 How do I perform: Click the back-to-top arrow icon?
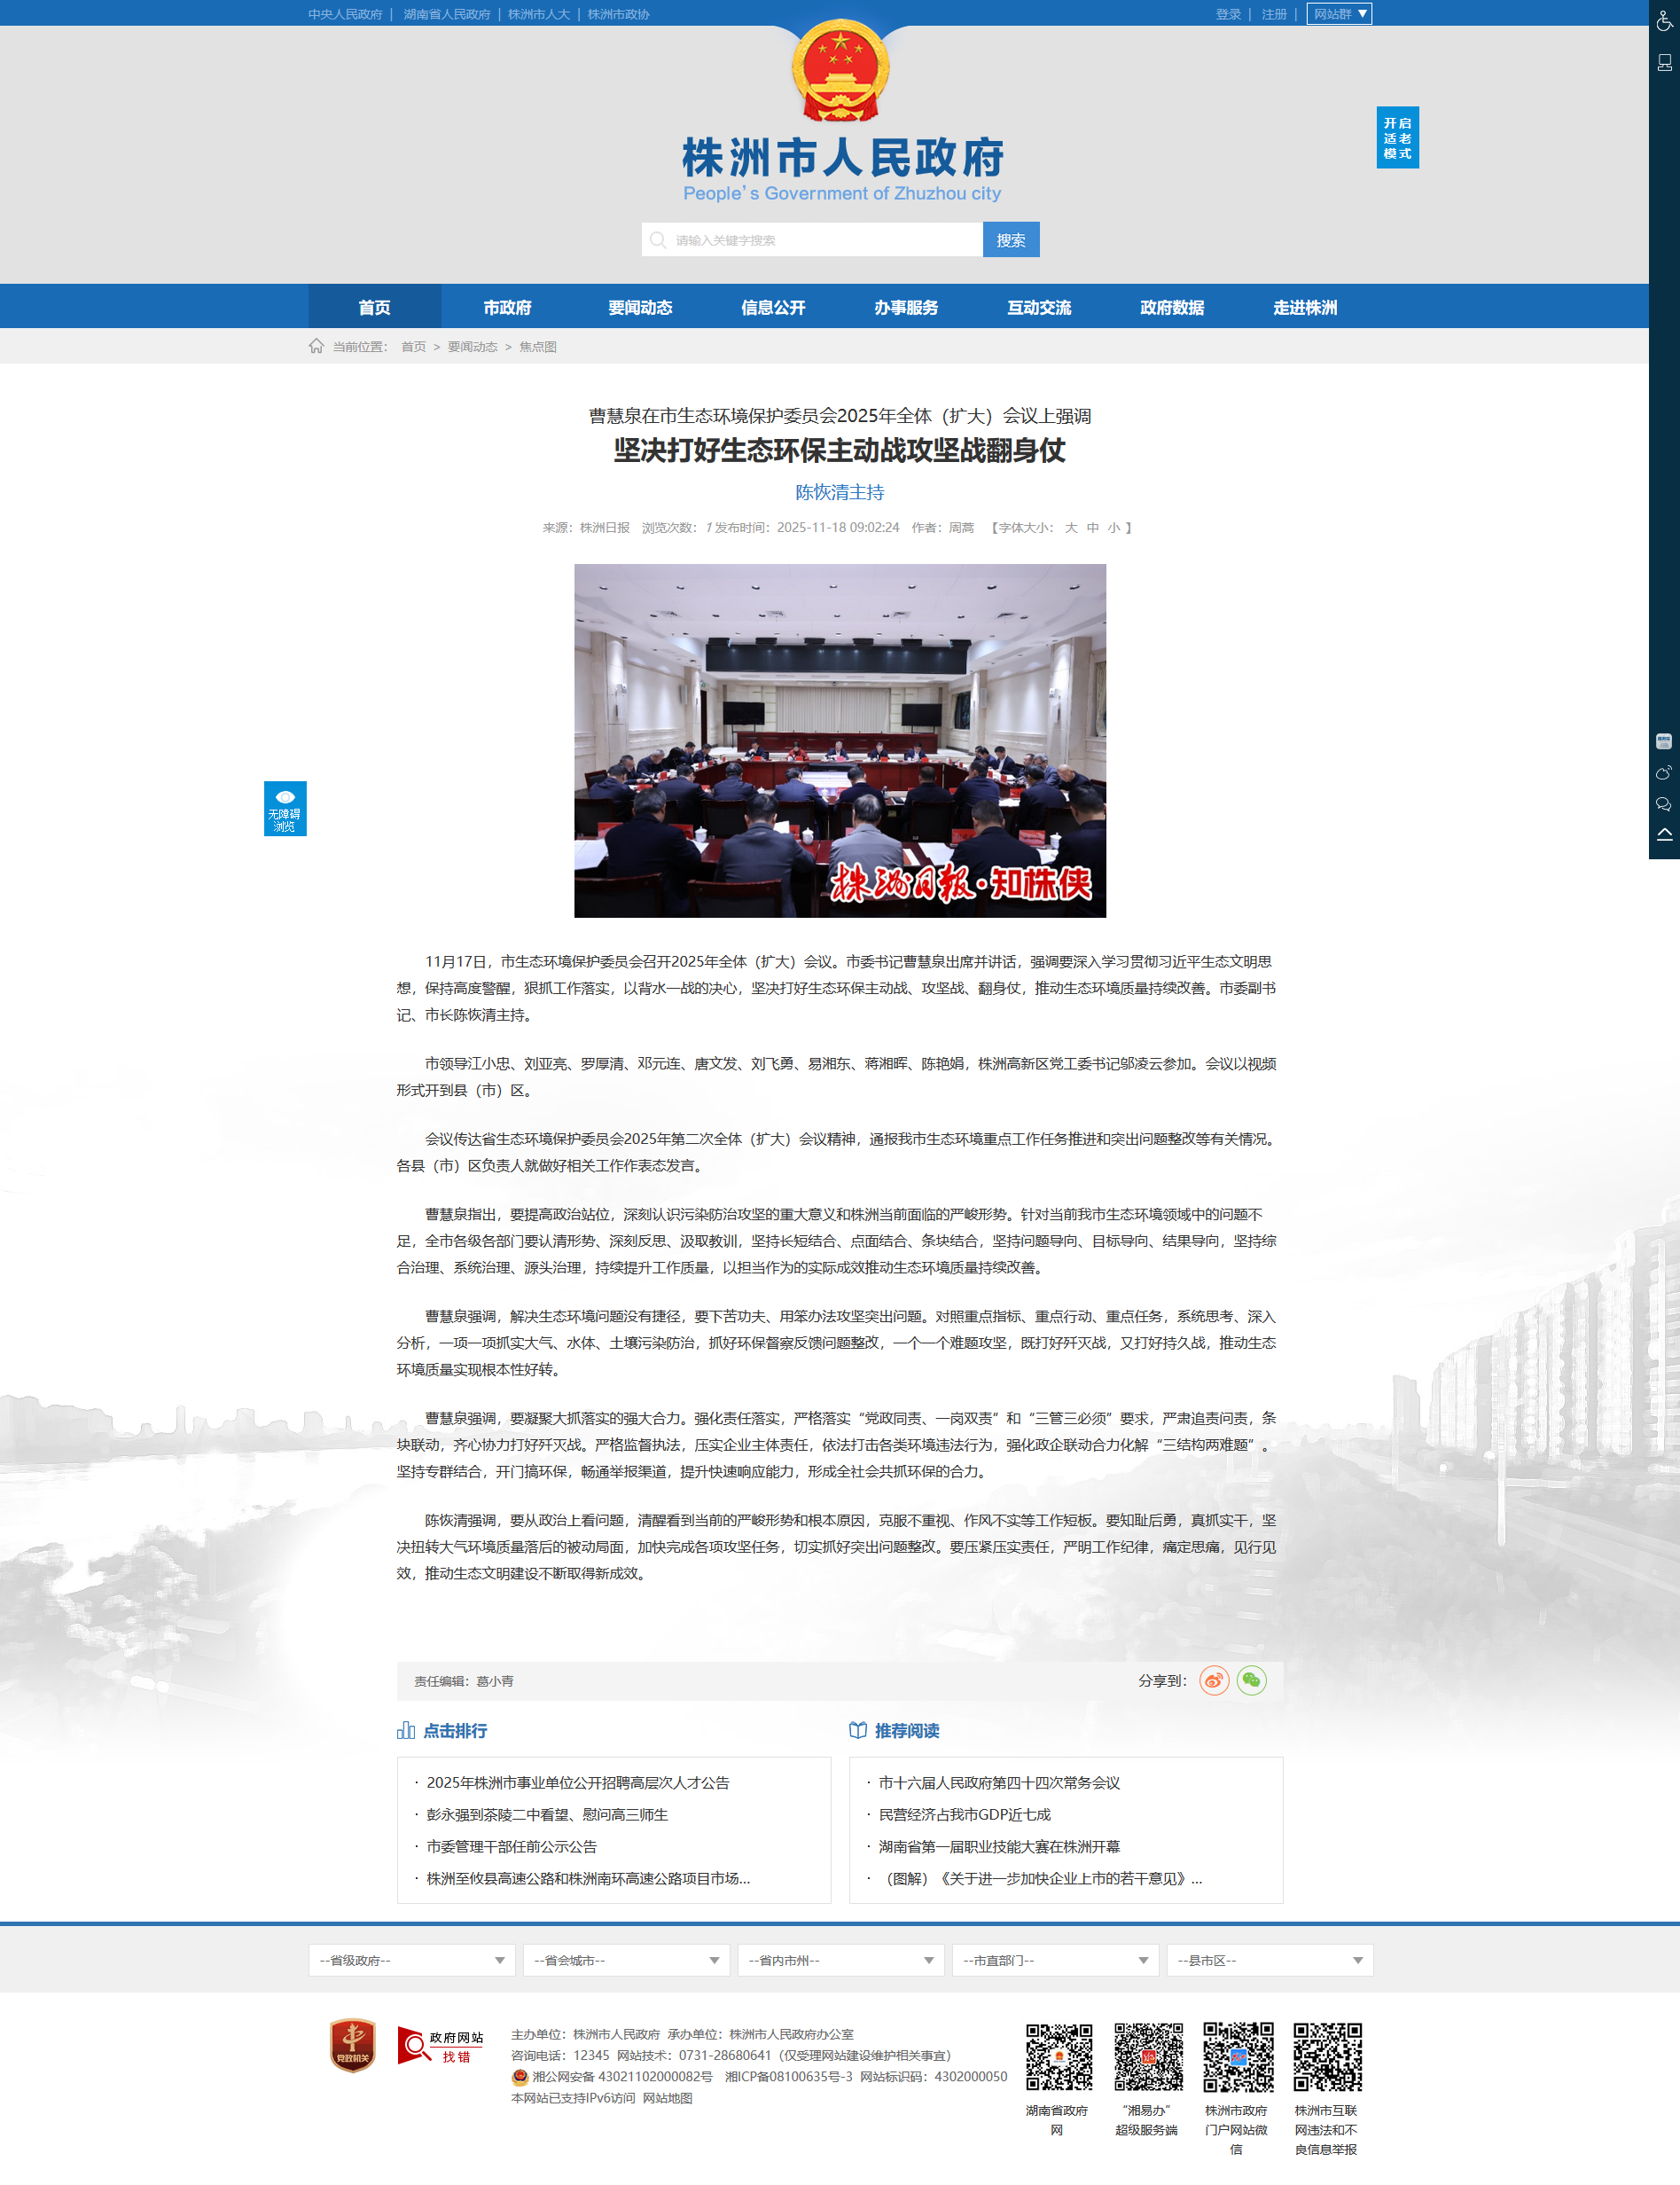[x=1663, y=835]
